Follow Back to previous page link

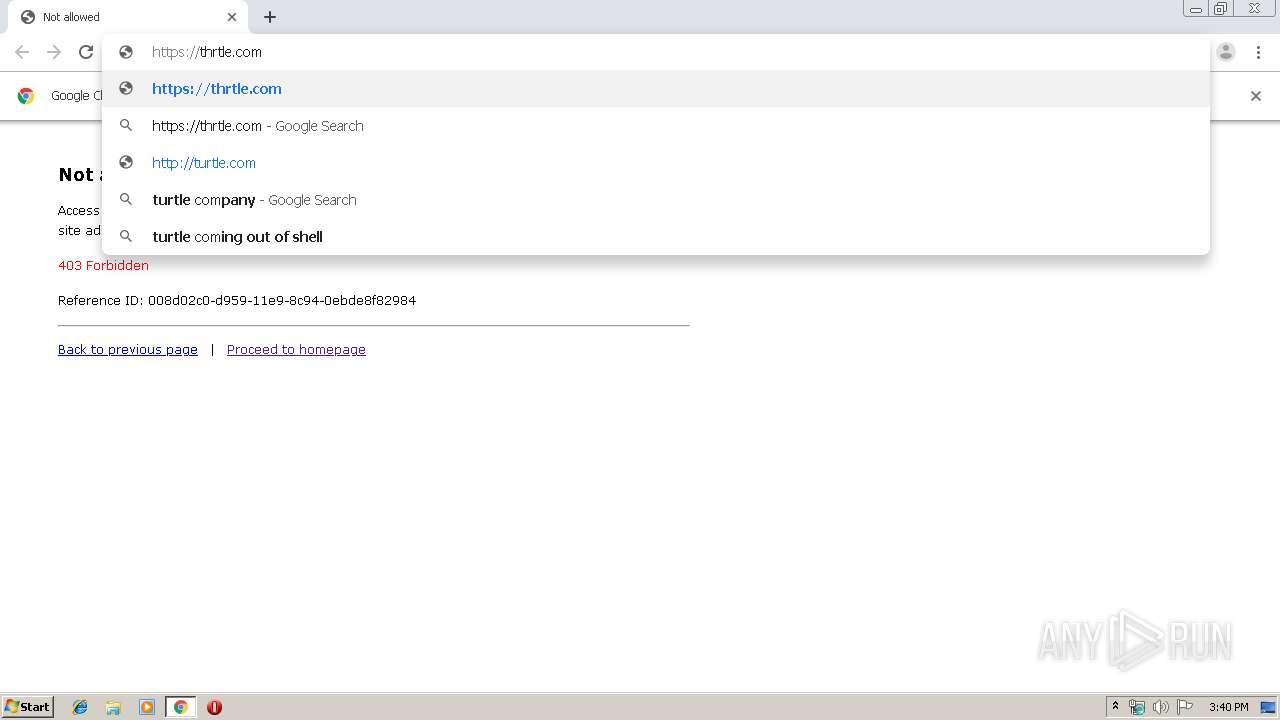coord(128,349)
